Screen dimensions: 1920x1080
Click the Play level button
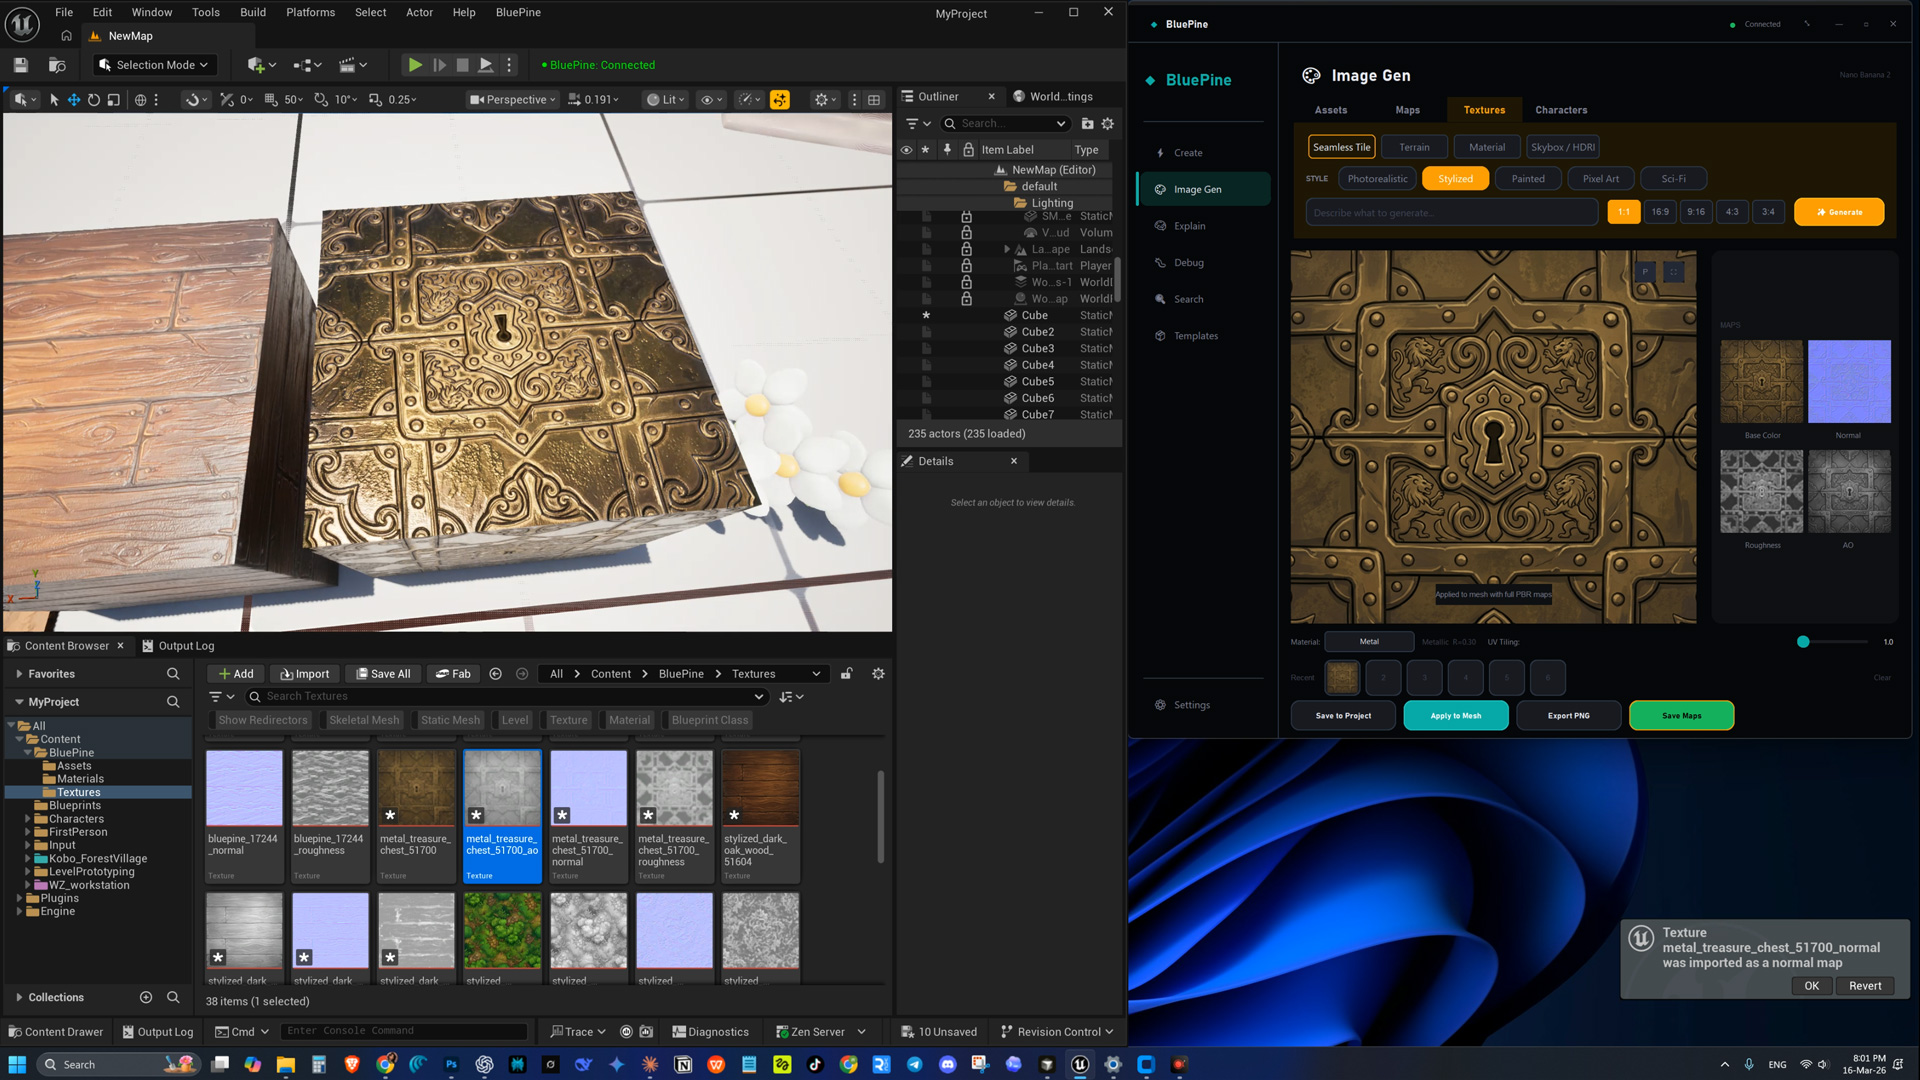click(414, 65)
